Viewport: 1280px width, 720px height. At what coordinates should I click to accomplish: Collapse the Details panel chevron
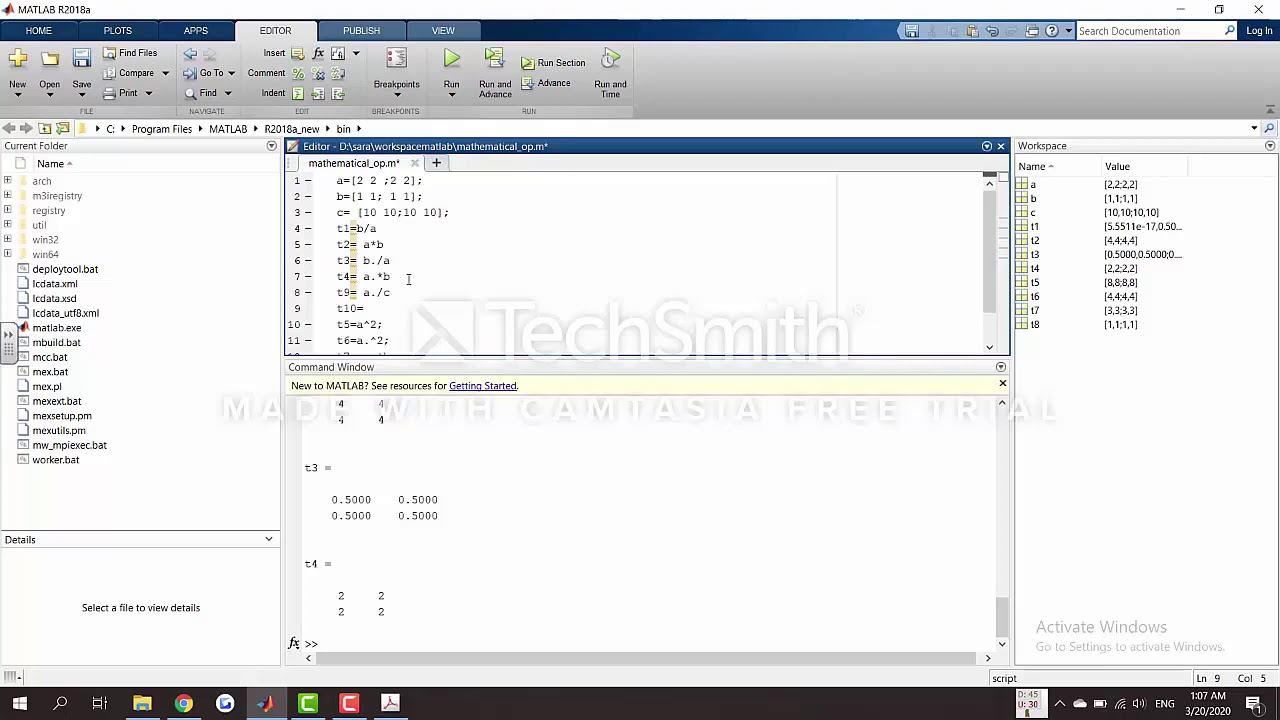[x=268, y=540]
